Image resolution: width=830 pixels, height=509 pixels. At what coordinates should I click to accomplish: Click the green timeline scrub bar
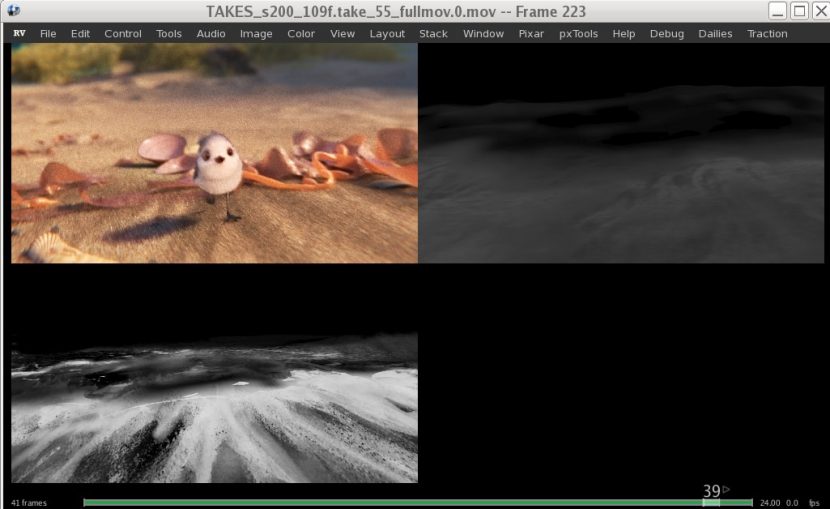point(400,502)
